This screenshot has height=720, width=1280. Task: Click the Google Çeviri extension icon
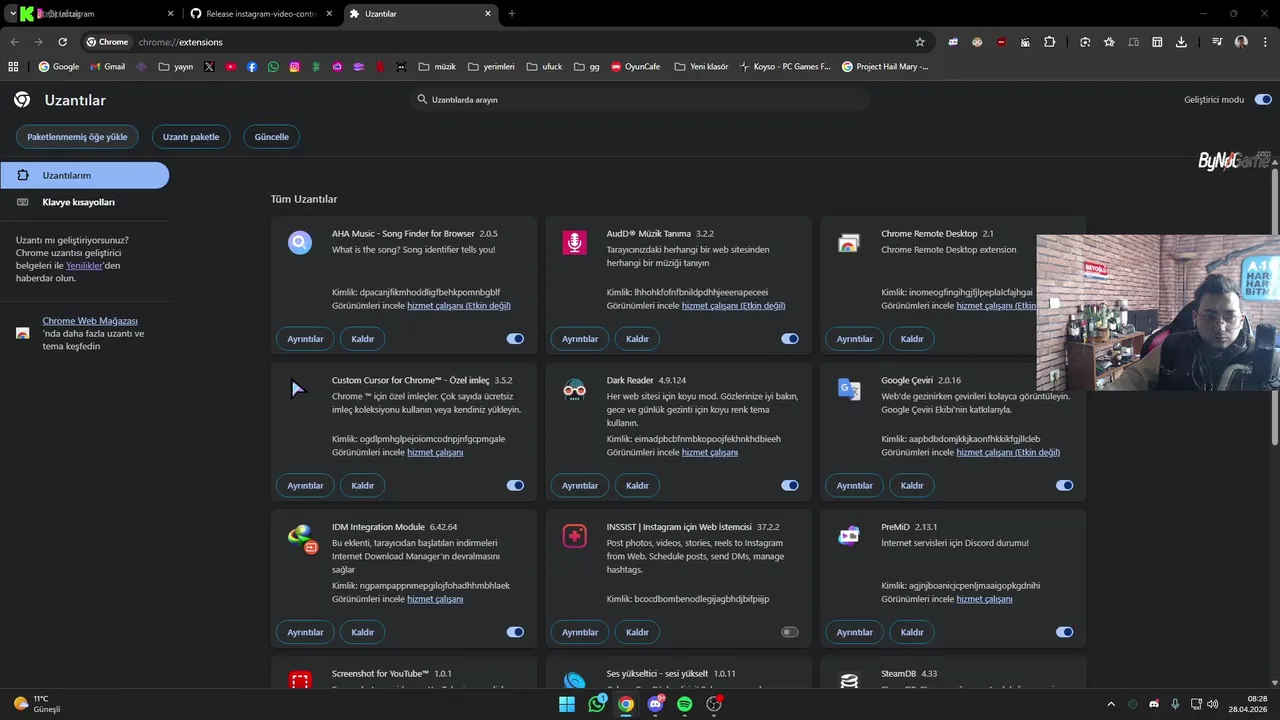(x=849, y=389)
